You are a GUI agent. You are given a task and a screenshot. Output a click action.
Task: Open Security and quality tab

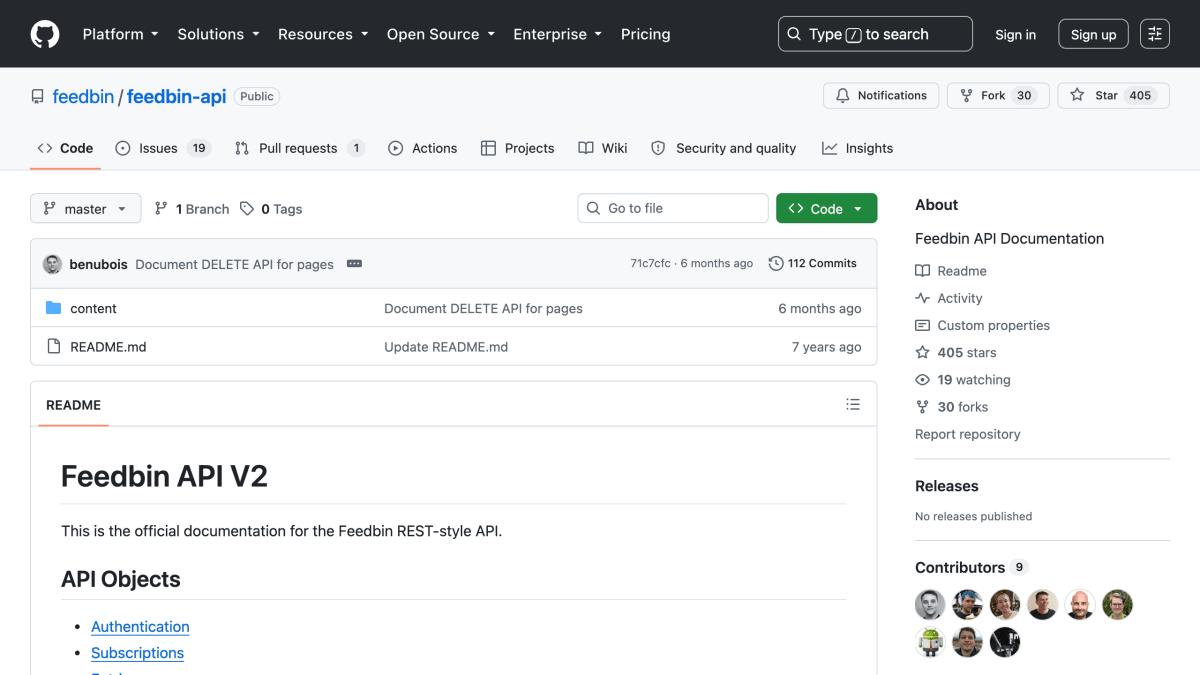pos(723,148)
